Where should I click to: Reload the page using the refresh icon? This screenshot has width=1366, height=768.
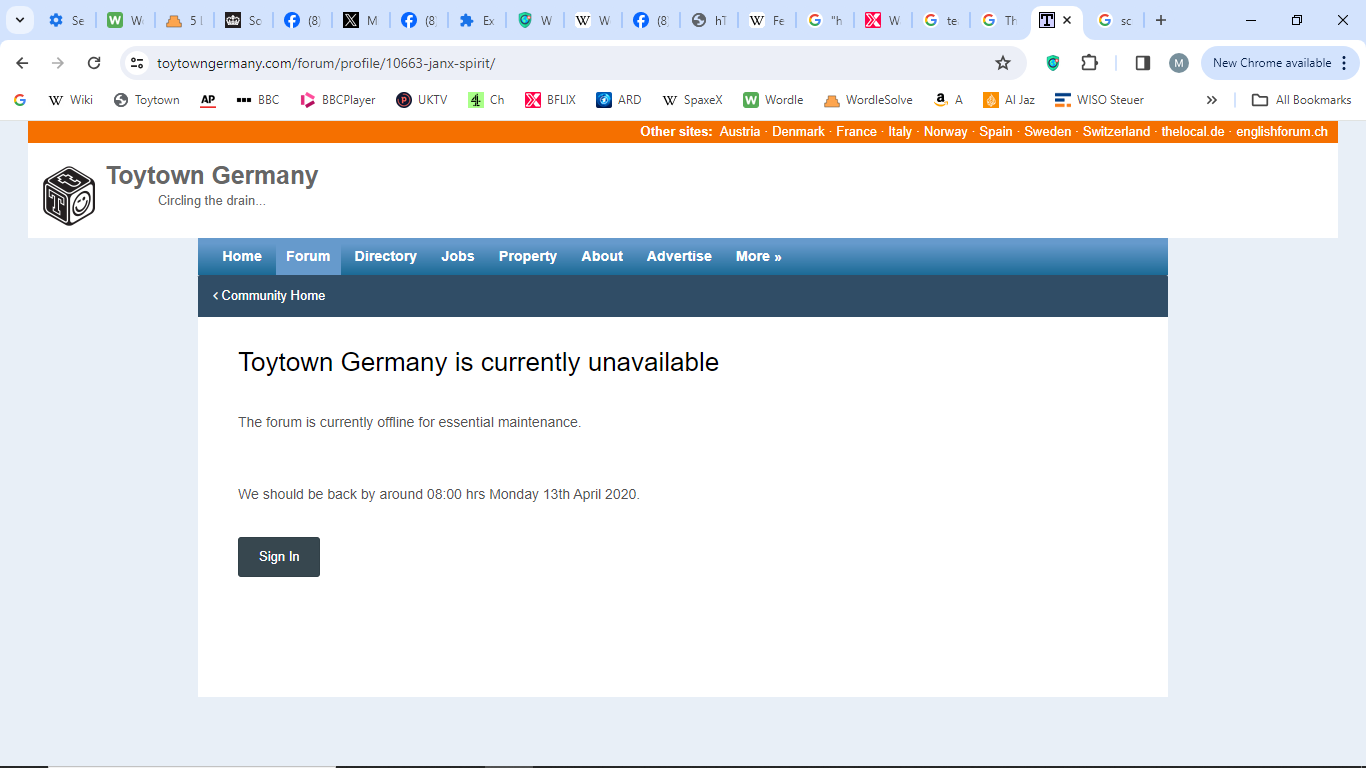click(x=94, y=63)
